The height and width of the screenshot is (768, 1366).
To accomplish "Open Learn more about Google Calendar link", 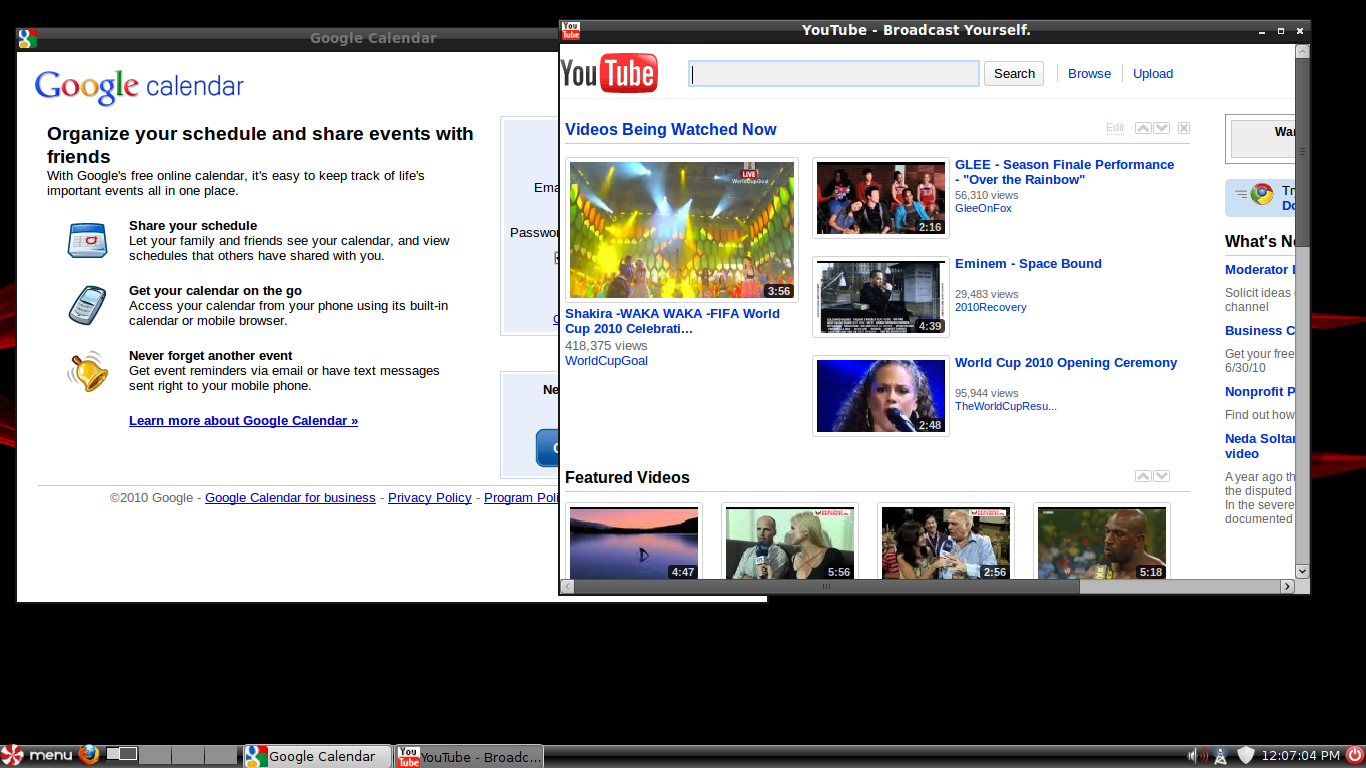I will pyautogui.click(x=243, y=421).
